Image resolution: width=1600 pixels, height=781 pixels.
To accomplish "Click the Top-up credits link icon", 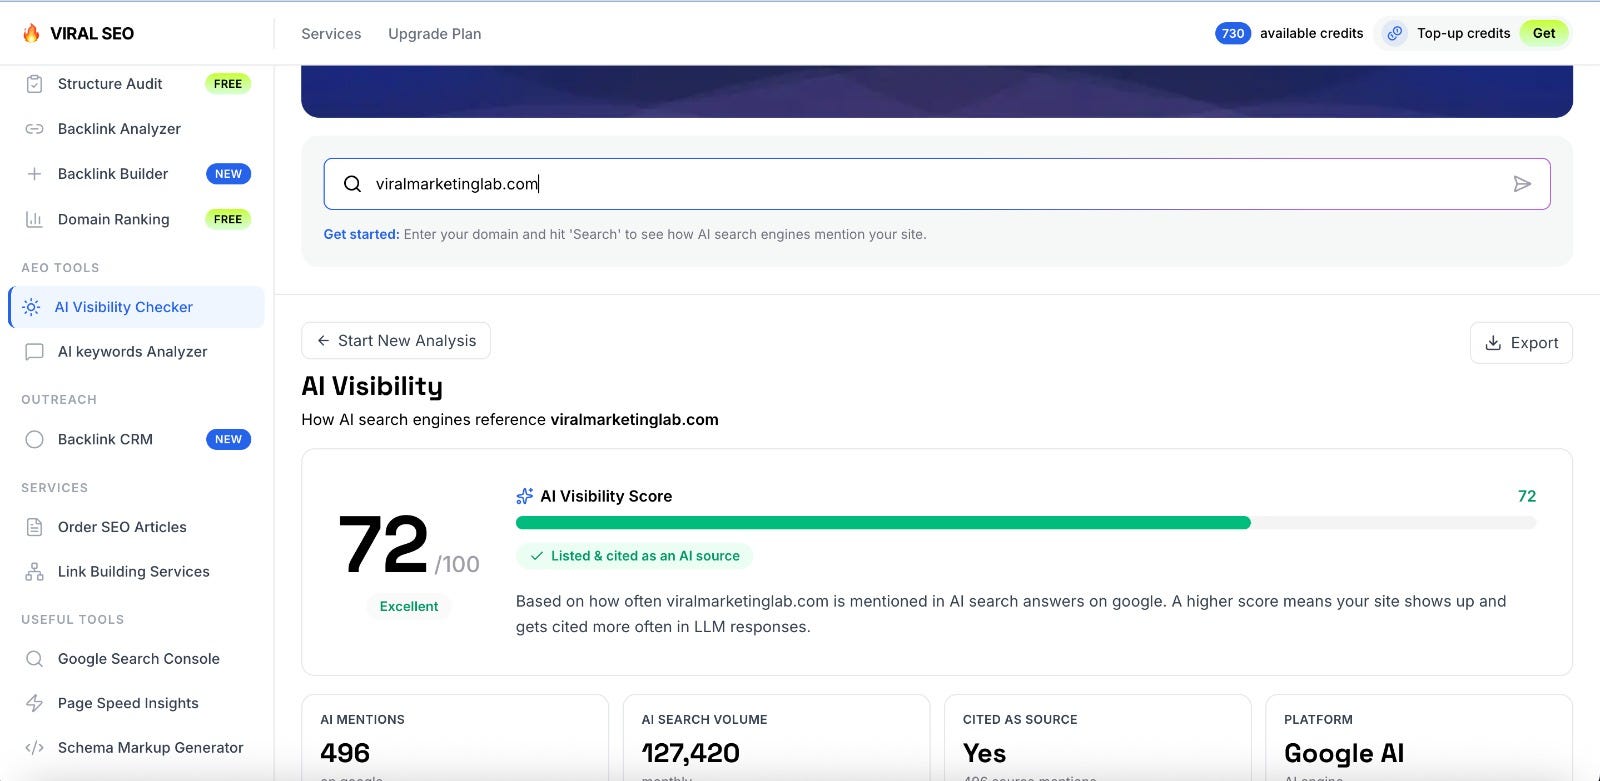I will tap(1394, 33).
